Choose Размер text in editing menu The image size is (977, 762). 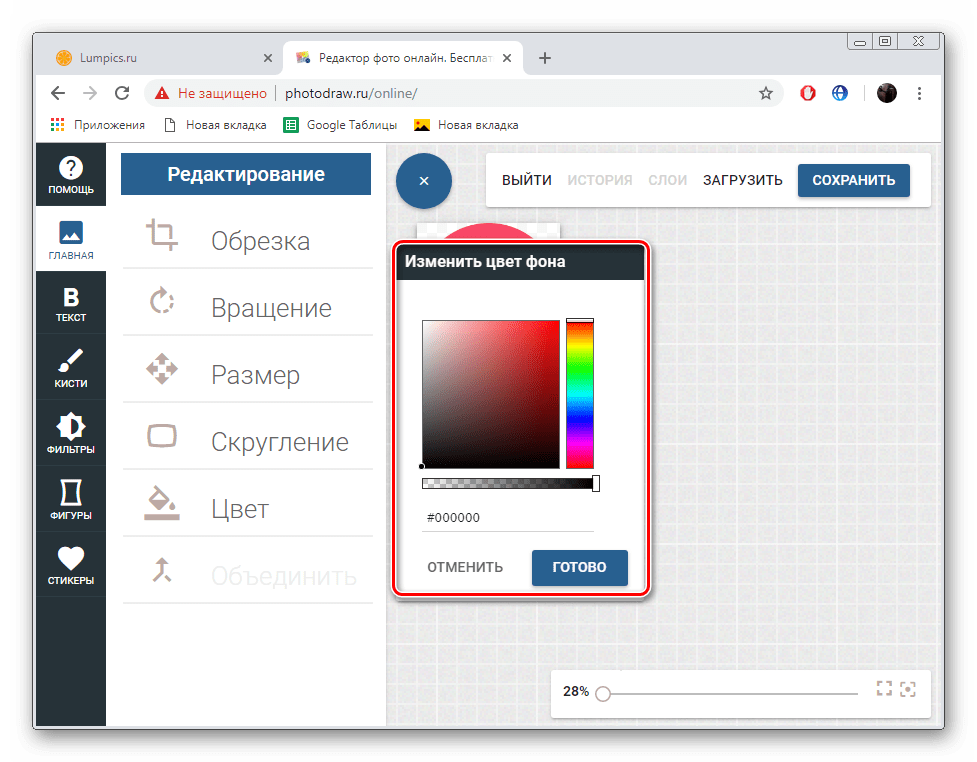click(x=255, y=374)
